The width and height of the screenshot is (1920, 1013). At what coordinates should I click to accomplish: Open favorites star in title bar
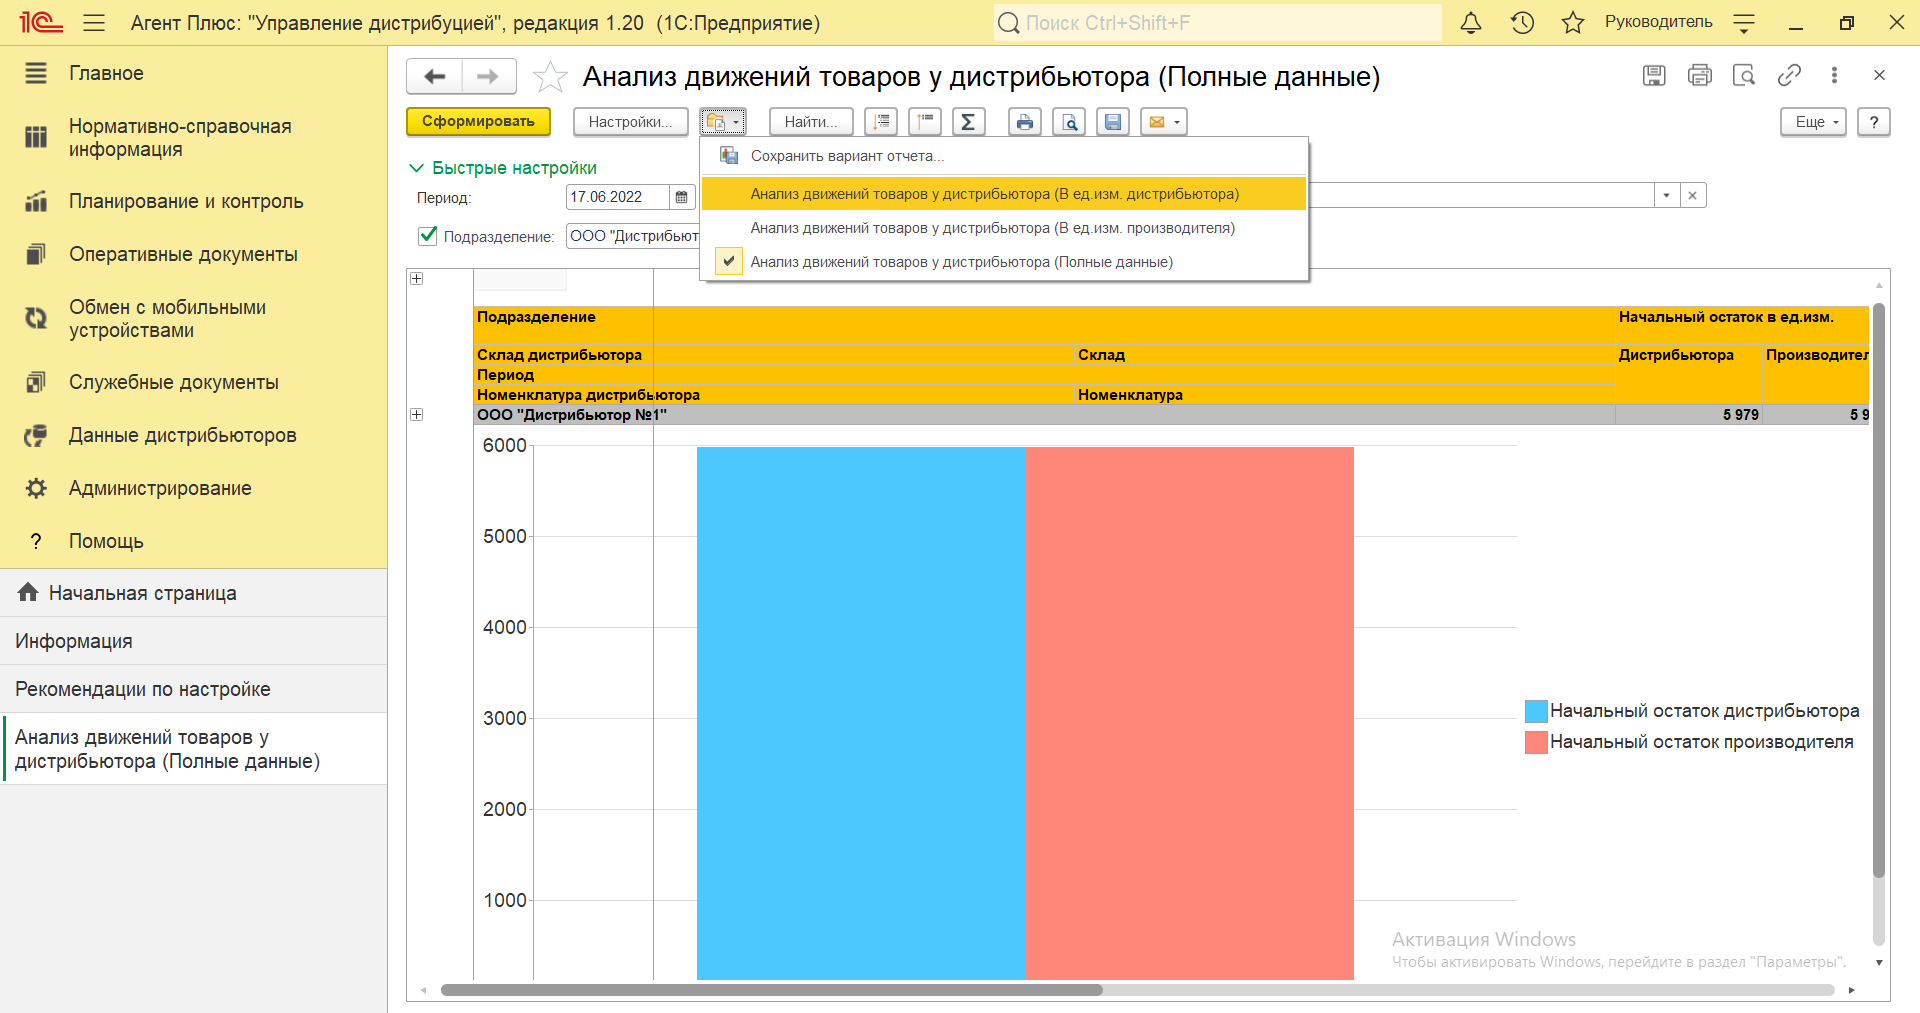point(1573,22)
